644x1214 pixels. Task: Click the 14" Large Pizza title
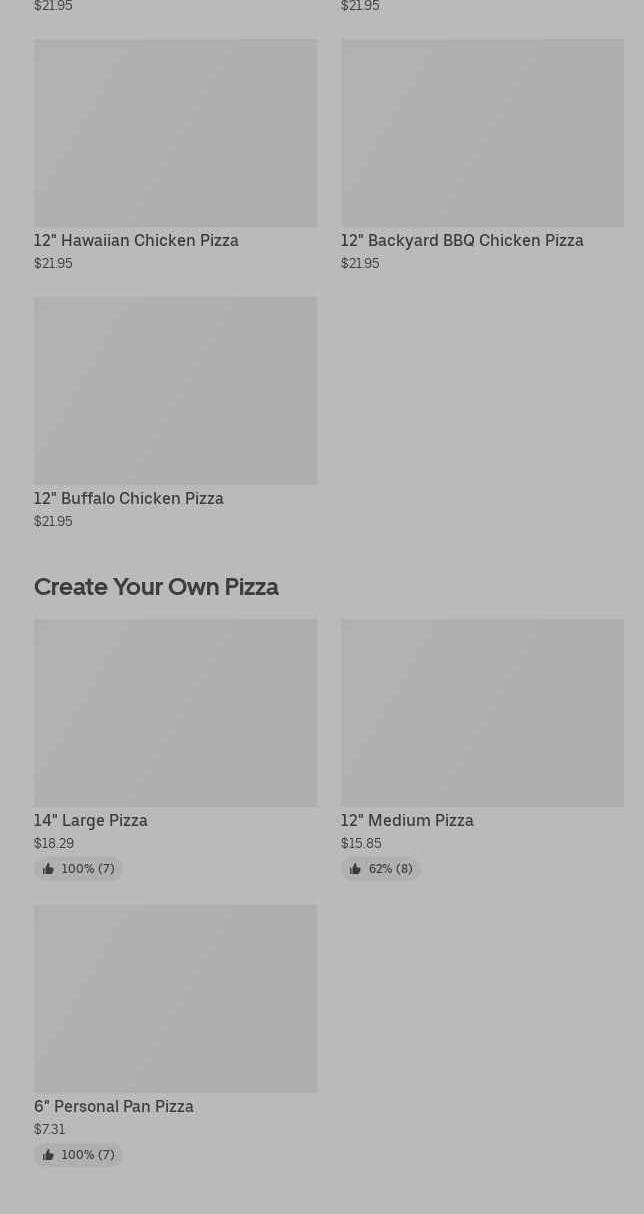(x=91, y=821)
